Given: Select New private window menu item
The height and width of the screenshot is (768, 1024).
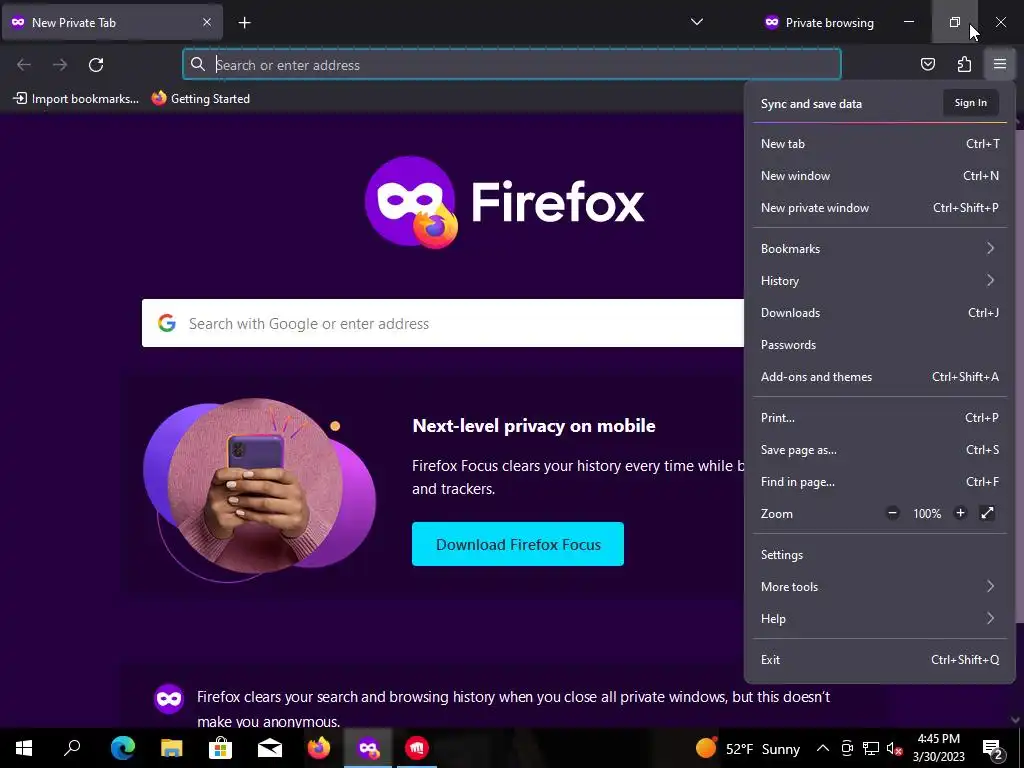Looking at the screenshot, I should [x=880, y=208].
